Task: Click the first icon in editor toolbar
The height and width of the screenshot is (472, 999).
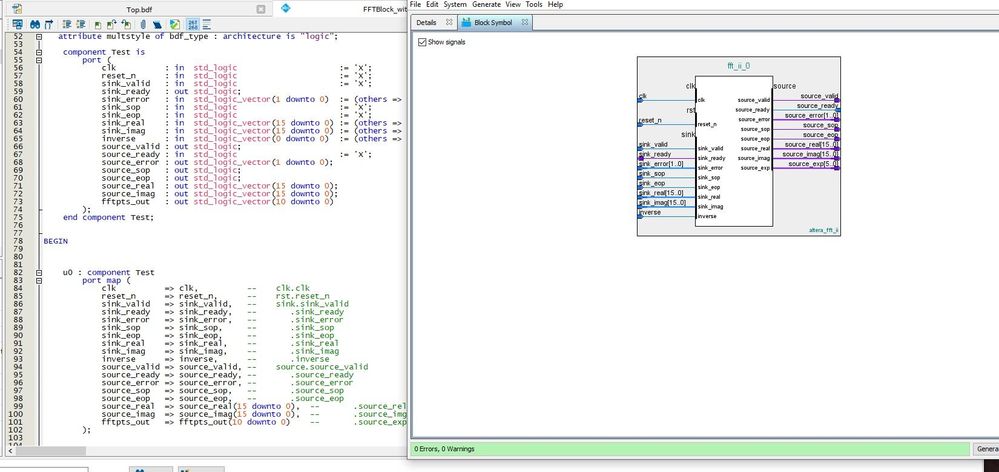Action: pyautogui.click(x=16, y=24)
